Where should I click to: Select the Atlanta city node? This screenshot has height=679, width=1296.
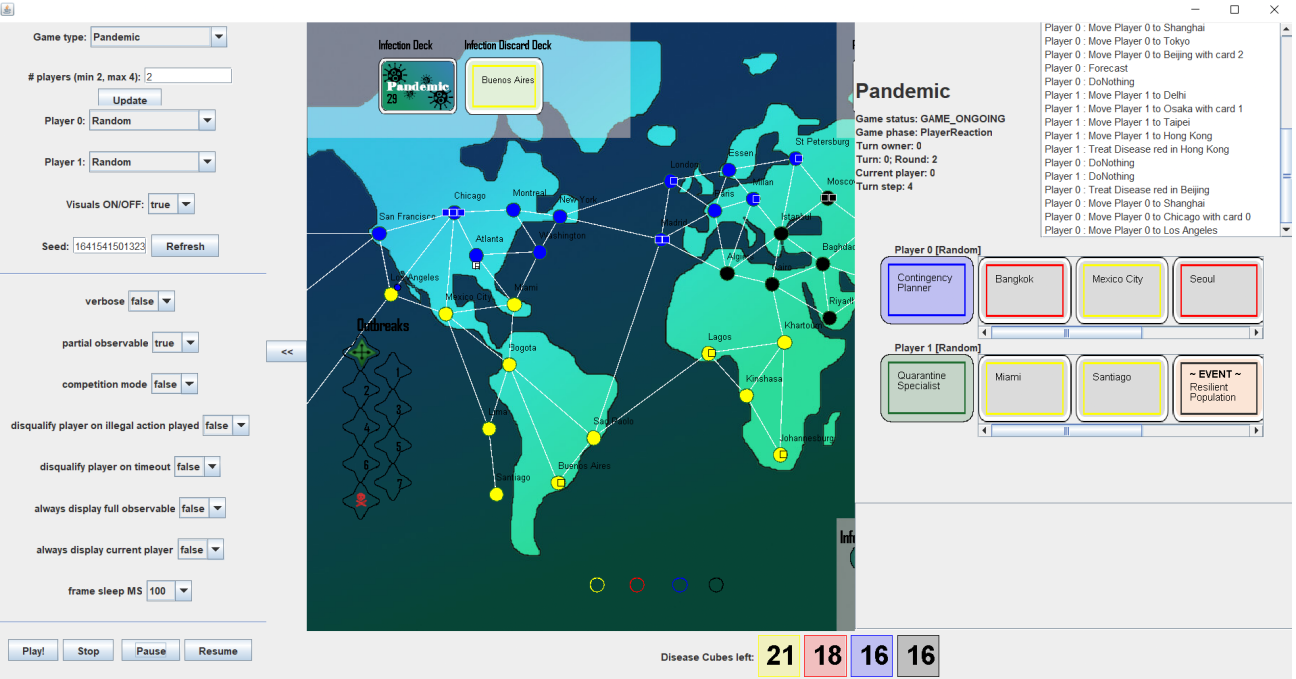point(476,255)
